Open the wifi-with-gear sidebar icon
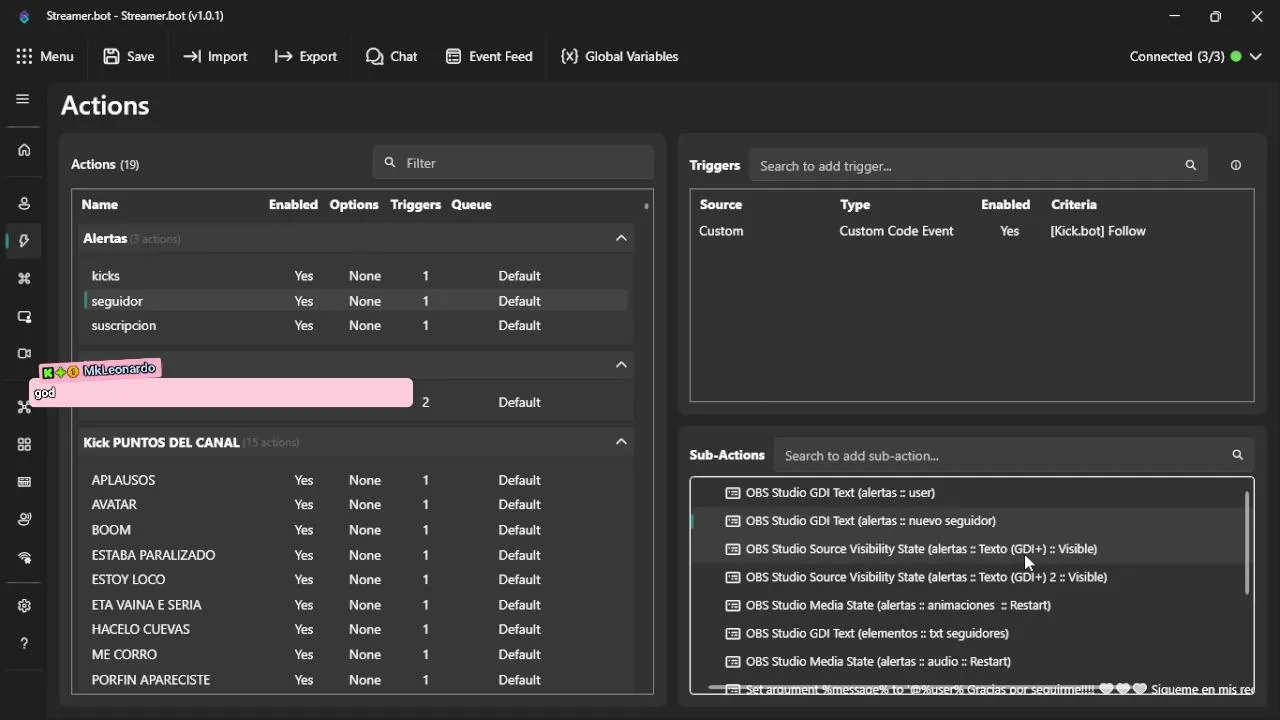Screen dimensions: 1280x720 (24, 558)
